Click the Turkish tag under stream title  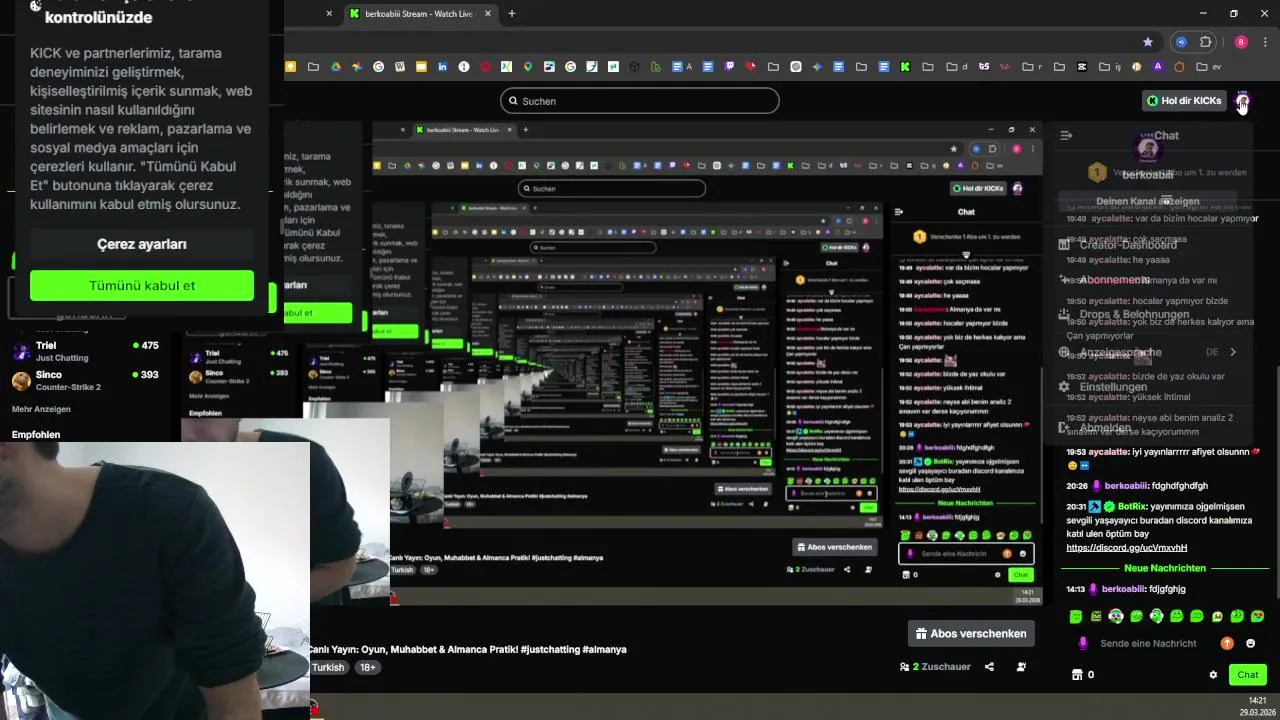coord(327,667)
